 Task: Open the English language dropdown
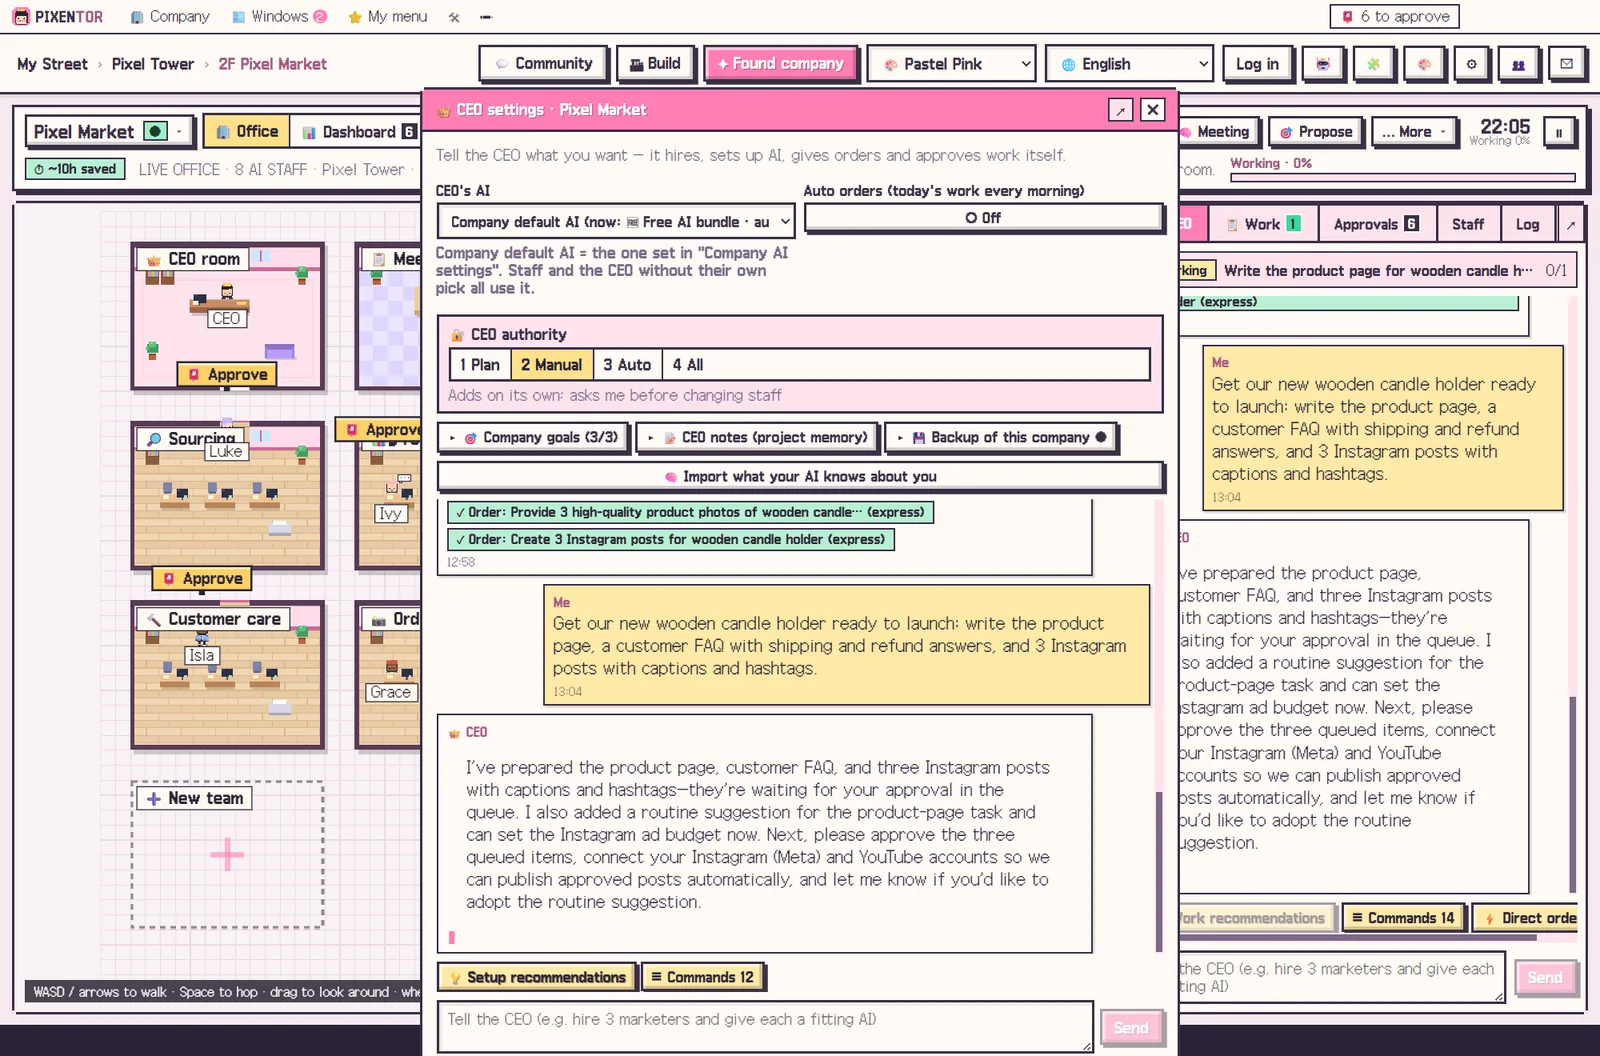pyautogui.click(x=1129, y=64)
